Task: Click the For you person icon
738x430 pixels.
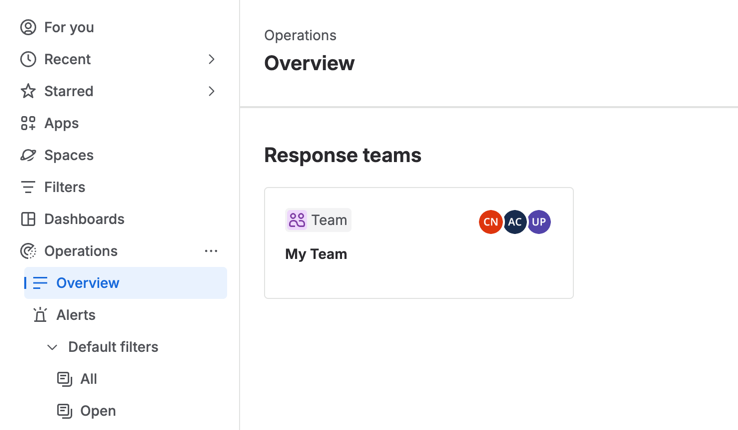Action: tap(28, 27)
